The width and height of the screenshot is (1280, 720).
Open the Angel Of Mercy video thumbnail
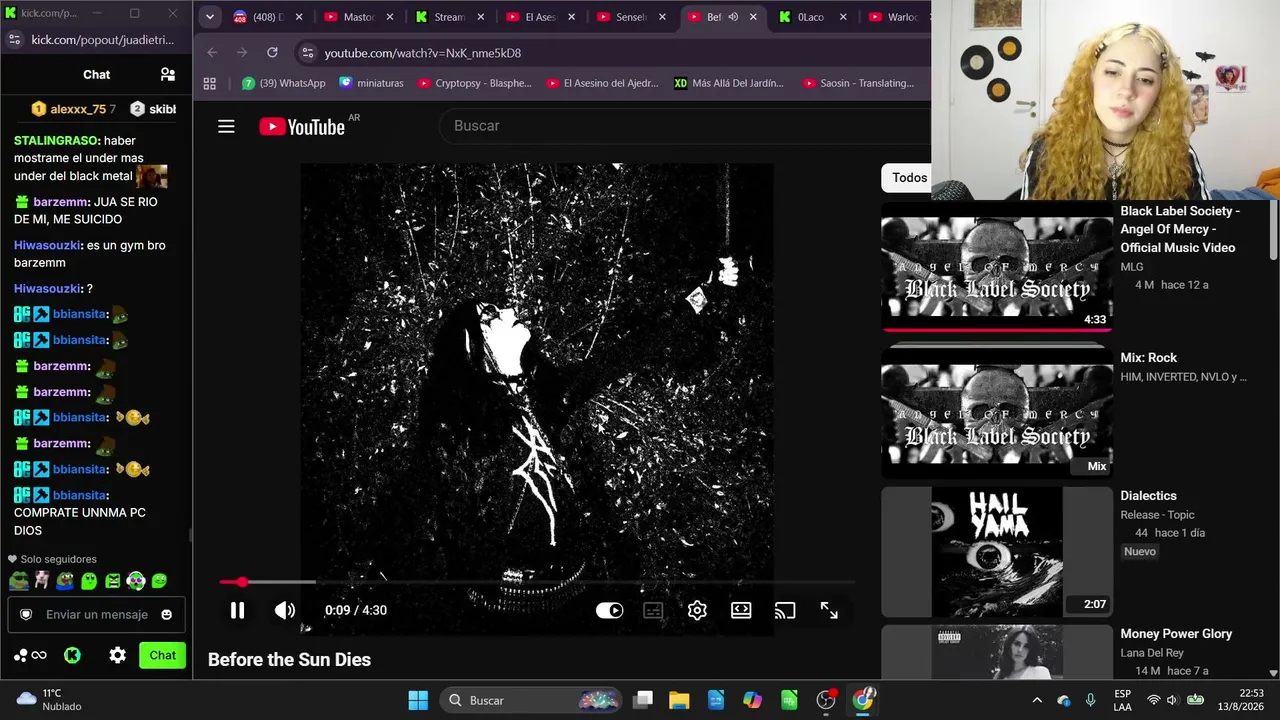(x=996, y=269)
